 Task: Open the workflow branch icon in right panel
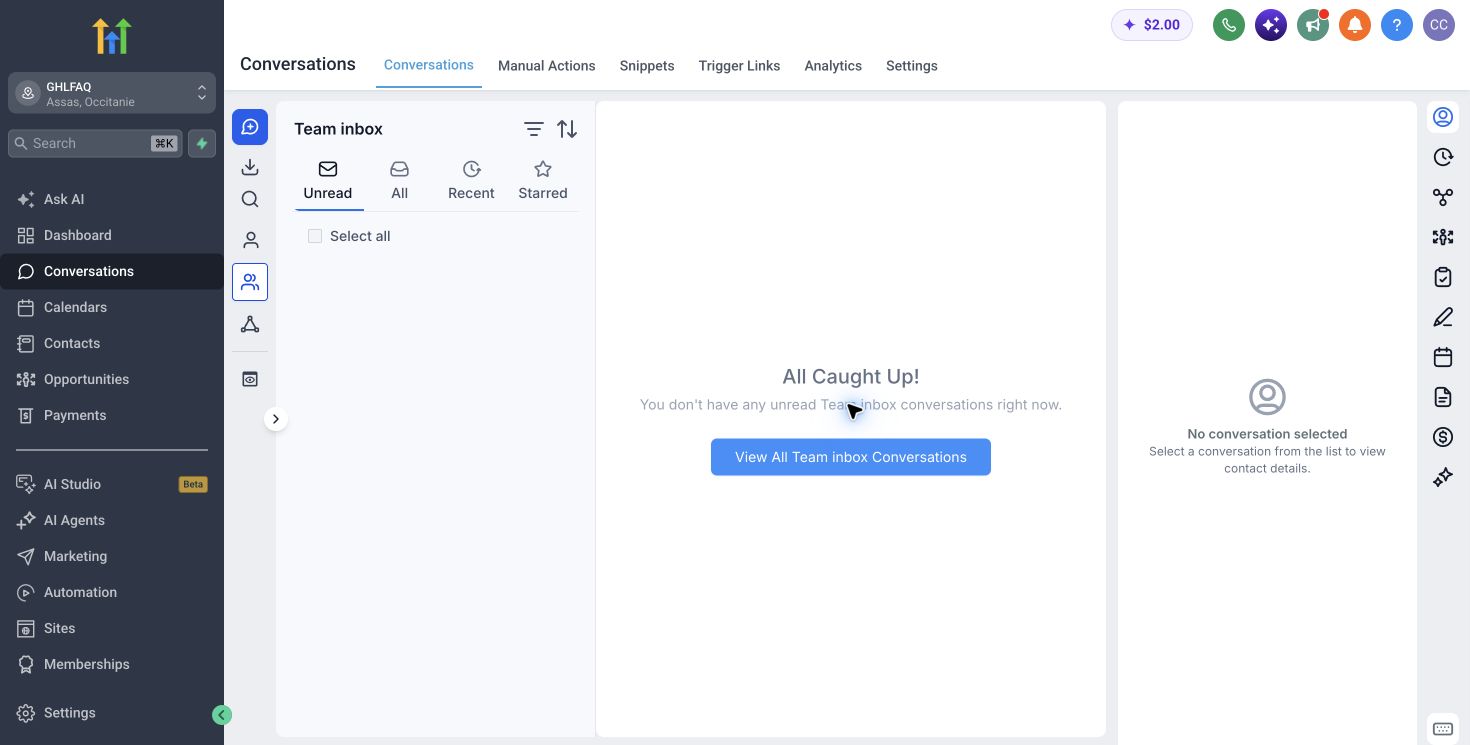pyautogui.click(x=1442, y=197)
